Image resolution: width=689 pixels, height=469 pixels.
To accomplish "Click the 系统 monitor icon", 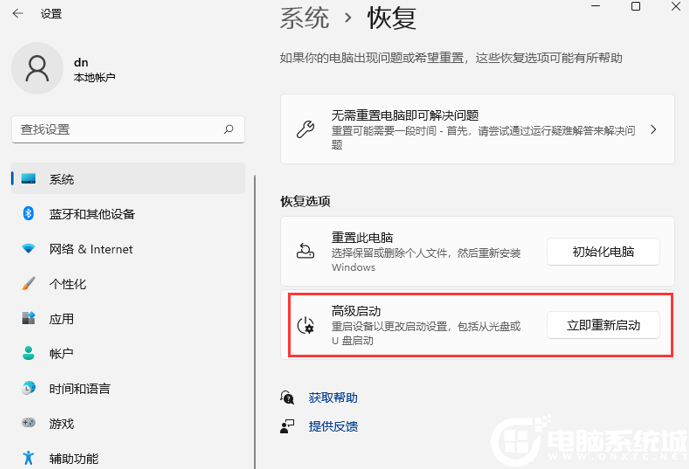I will (29, 179).
